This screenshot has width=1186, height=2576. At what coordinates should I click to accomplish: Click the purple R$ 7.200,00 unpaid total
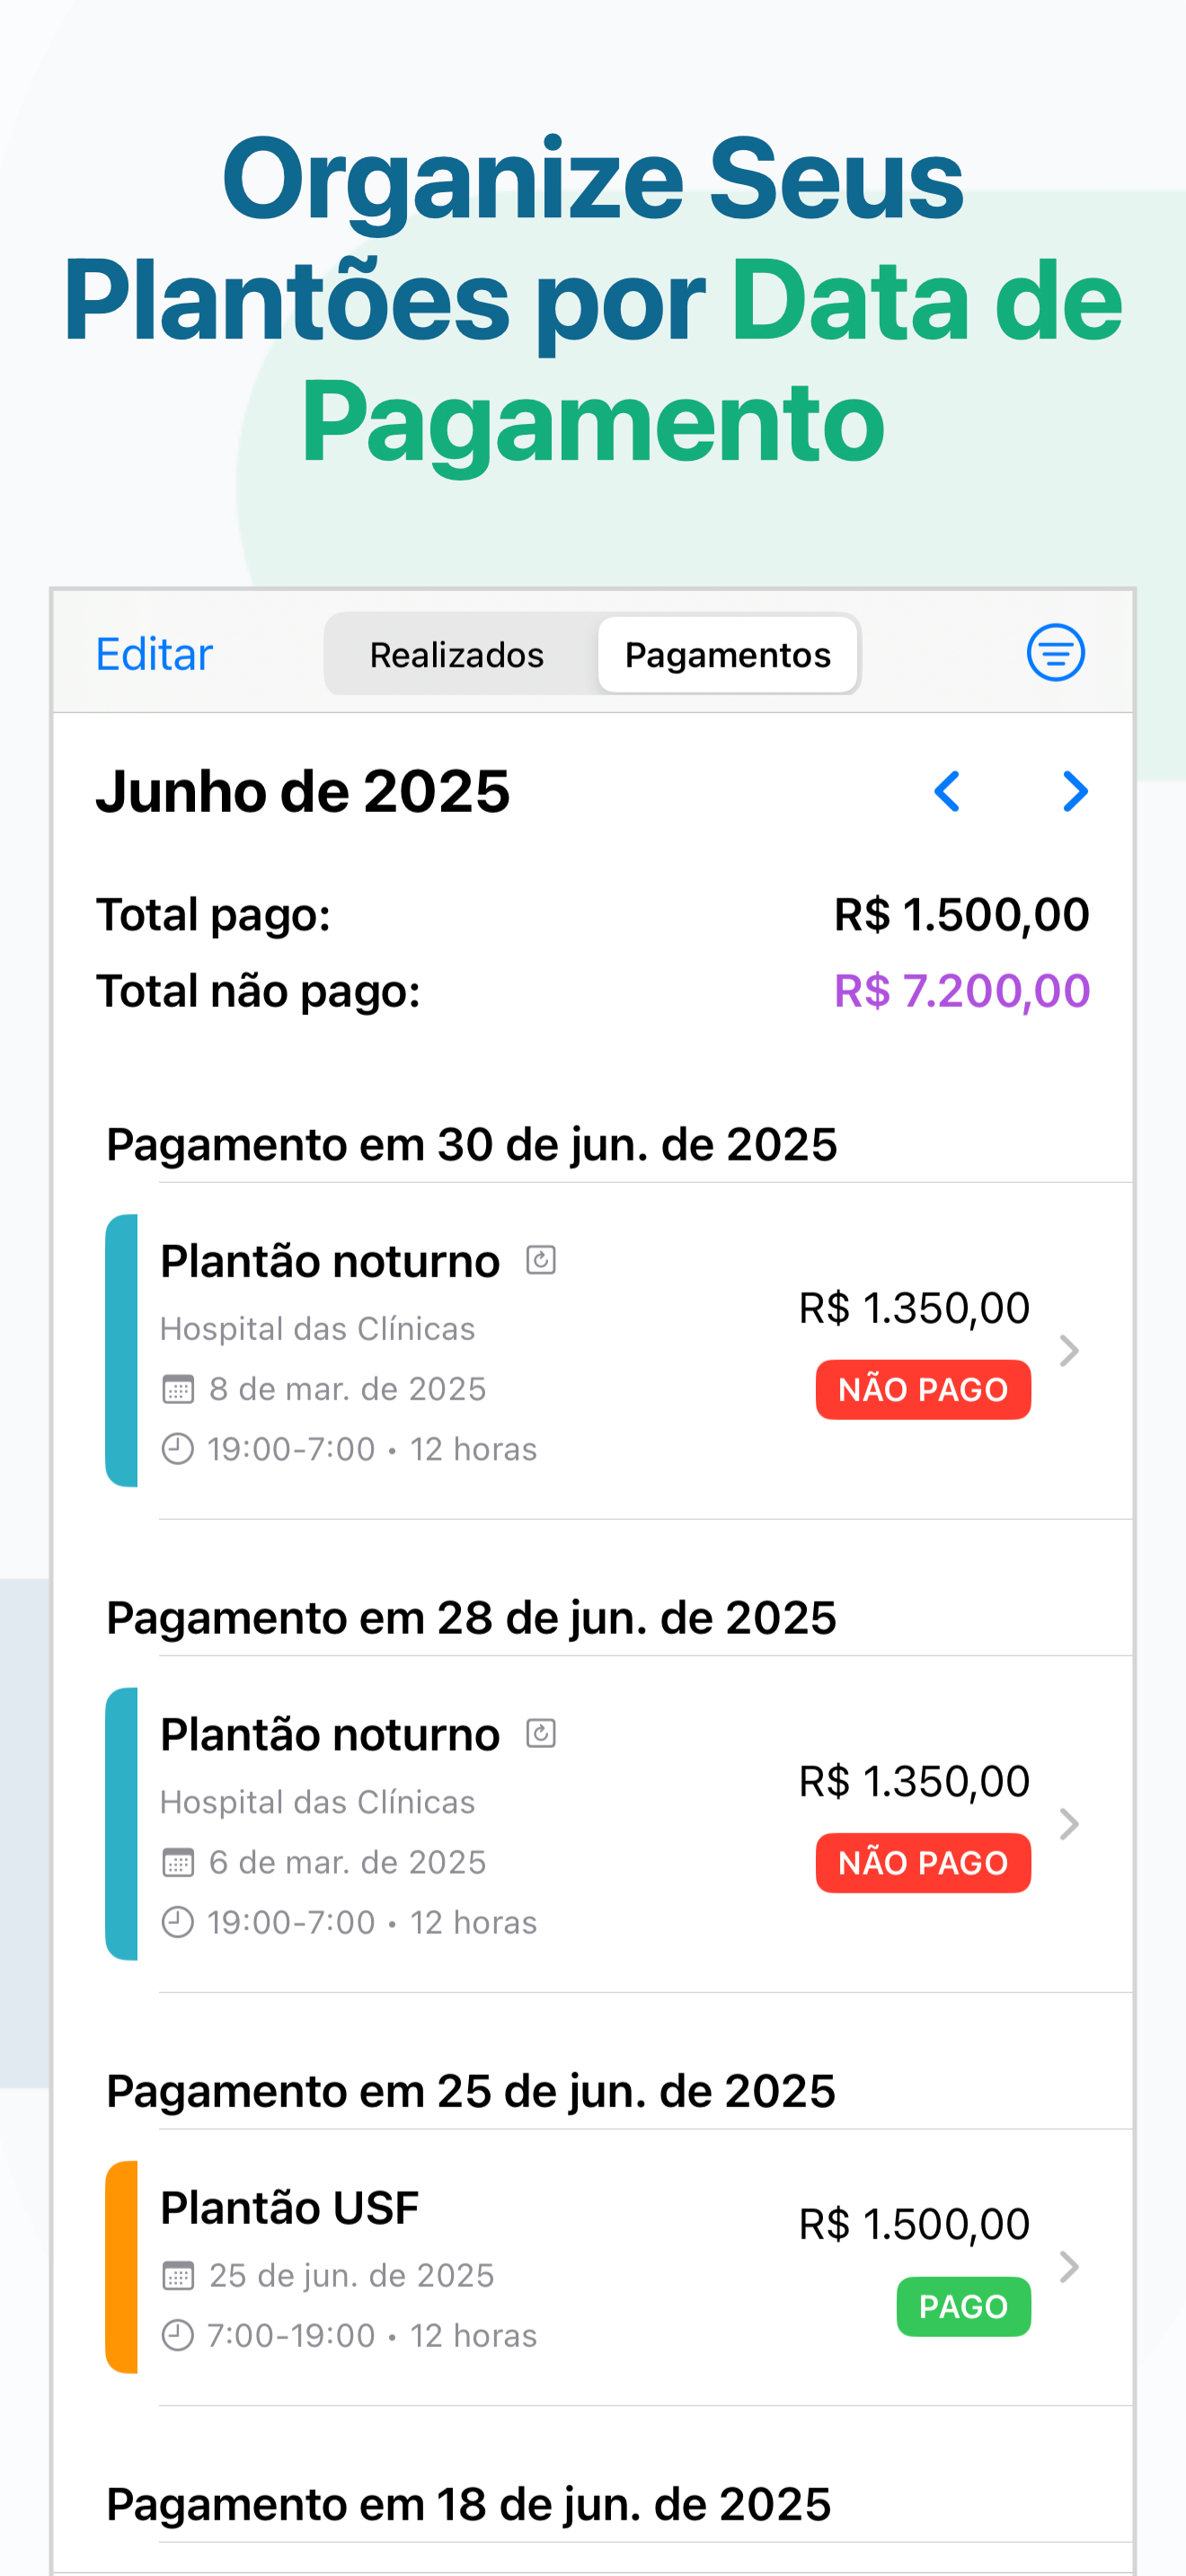[961, 991]
